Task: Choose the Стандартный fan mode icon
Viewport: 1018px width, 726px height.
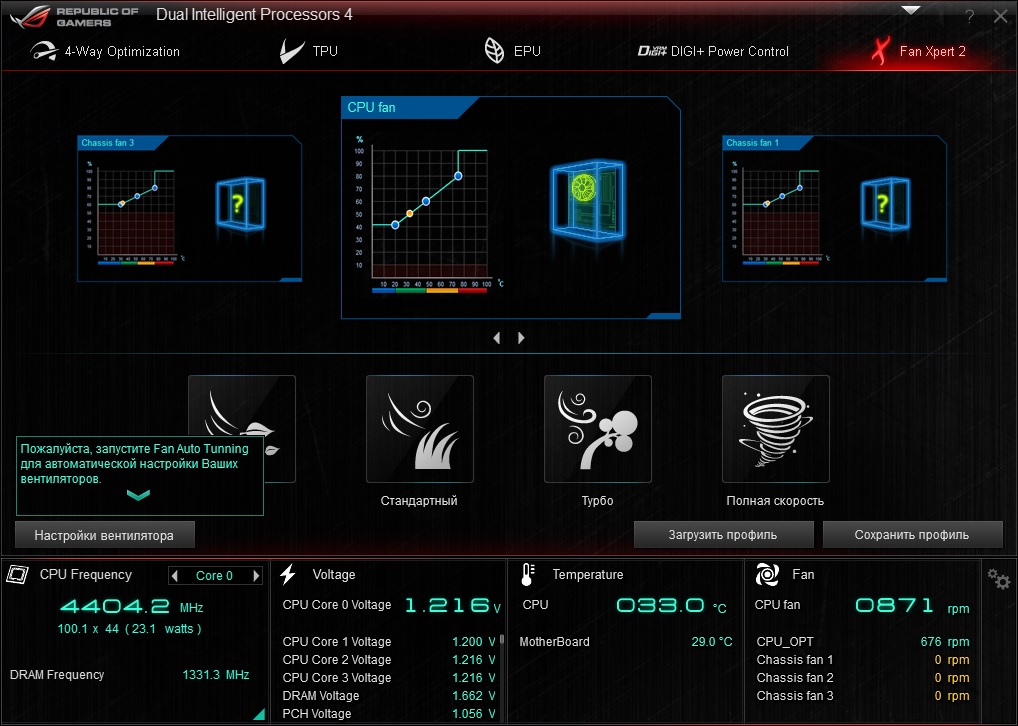Action: (x=419, y=429)
